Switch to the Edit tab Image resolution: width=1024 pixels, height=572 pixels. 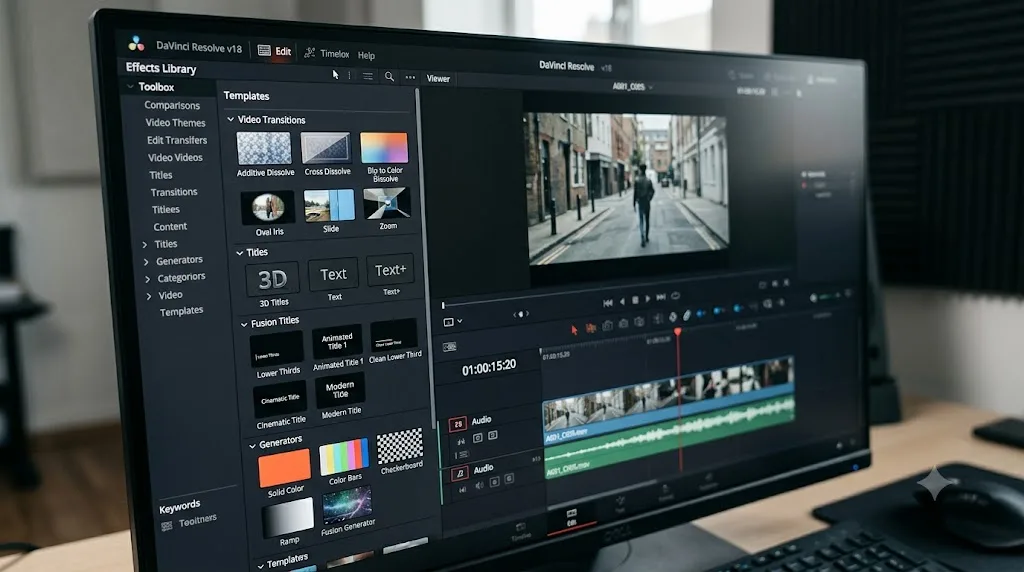pyautogui.click(x=274, y=52)
